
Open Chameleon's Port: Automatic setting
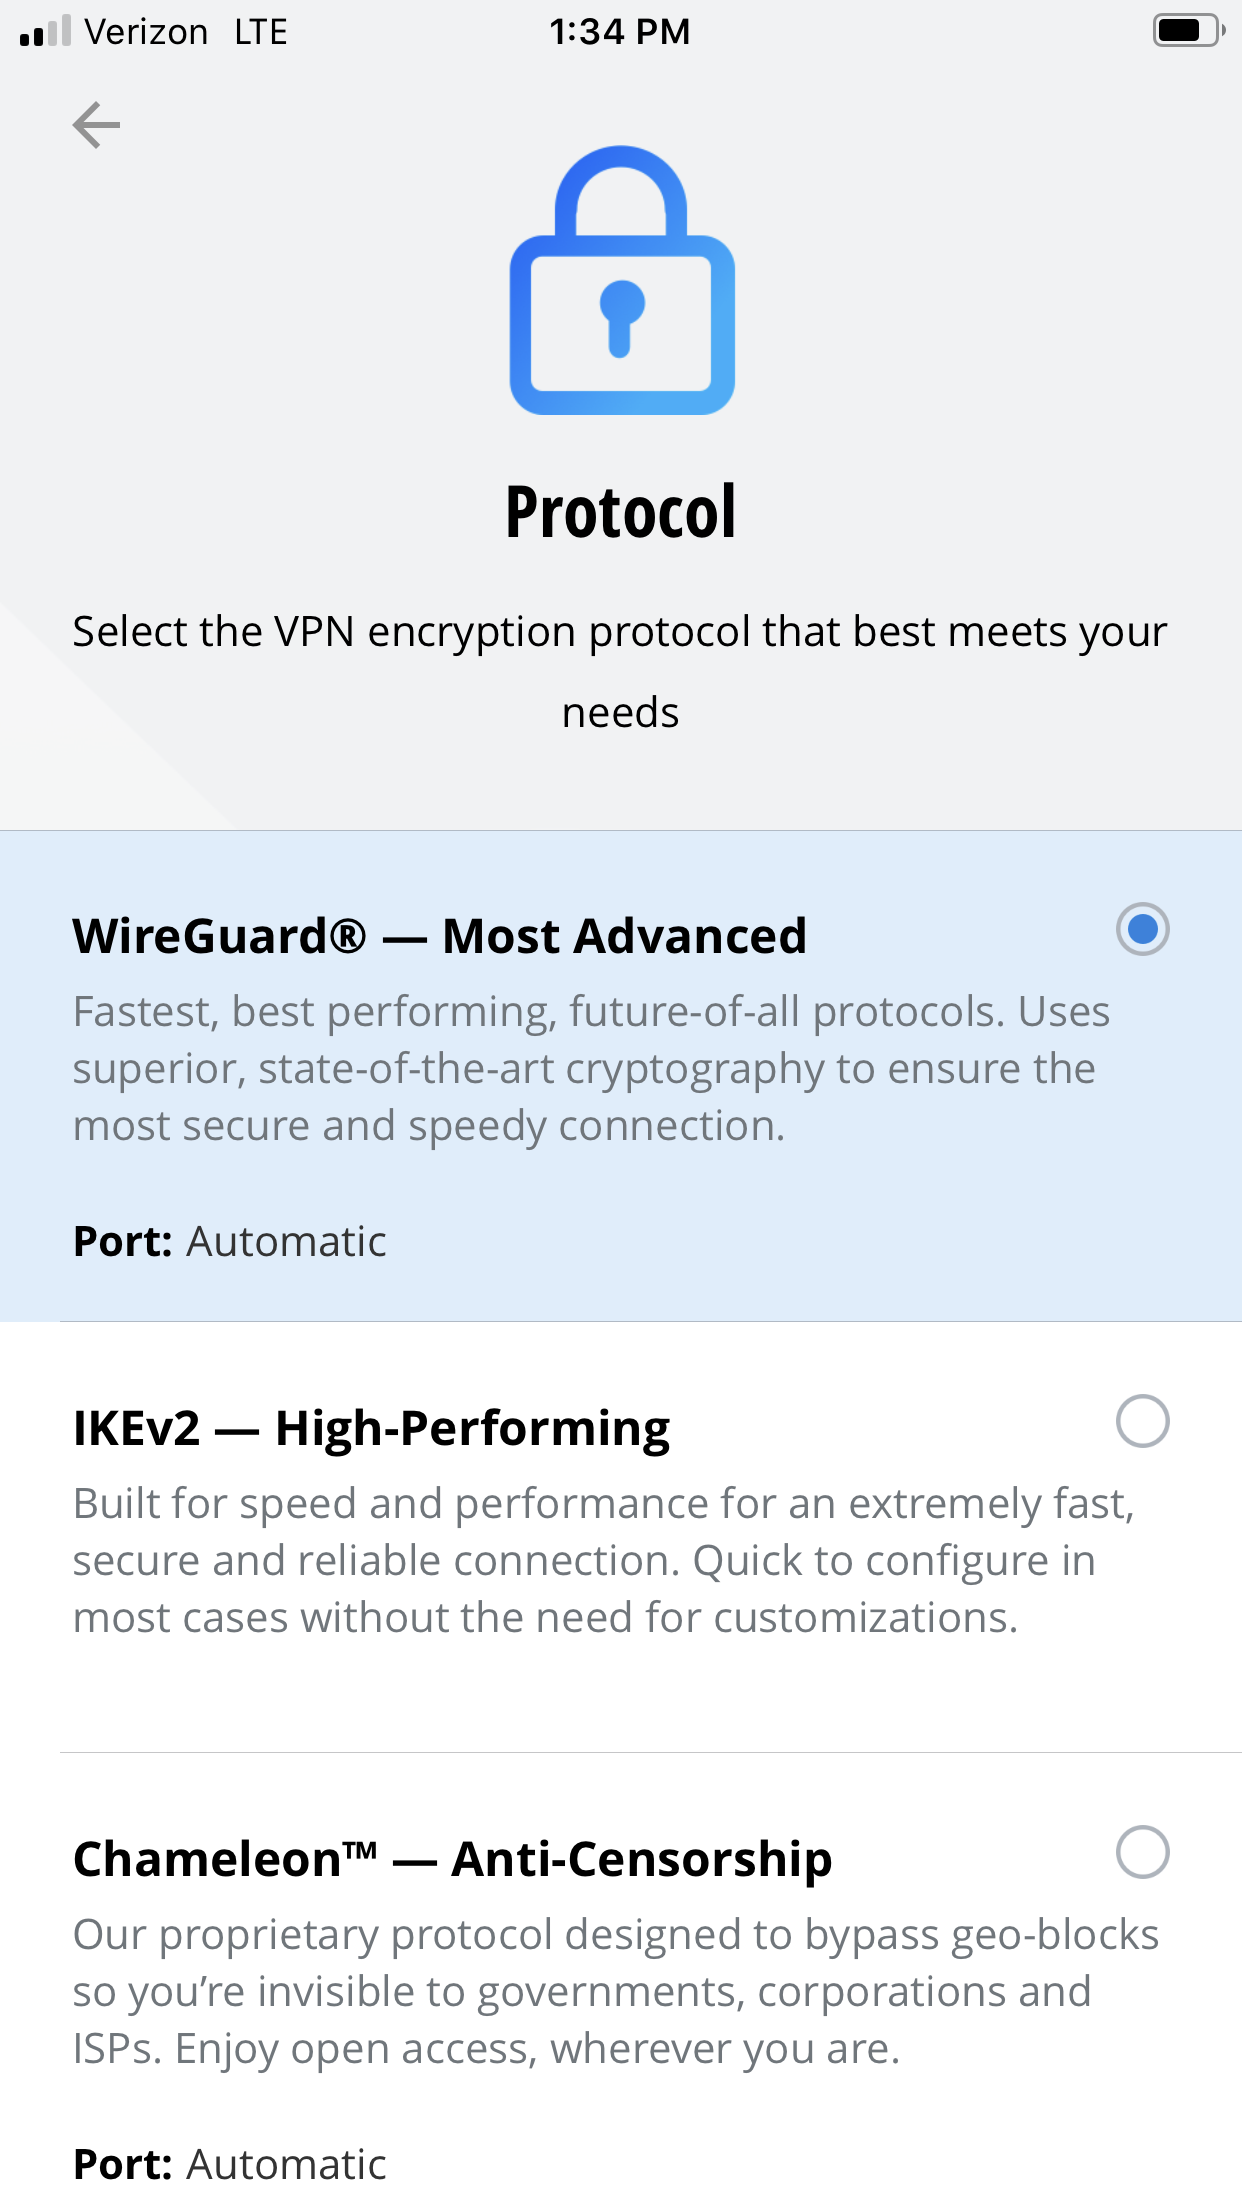pyautogui.click(x=230, y=2164)
